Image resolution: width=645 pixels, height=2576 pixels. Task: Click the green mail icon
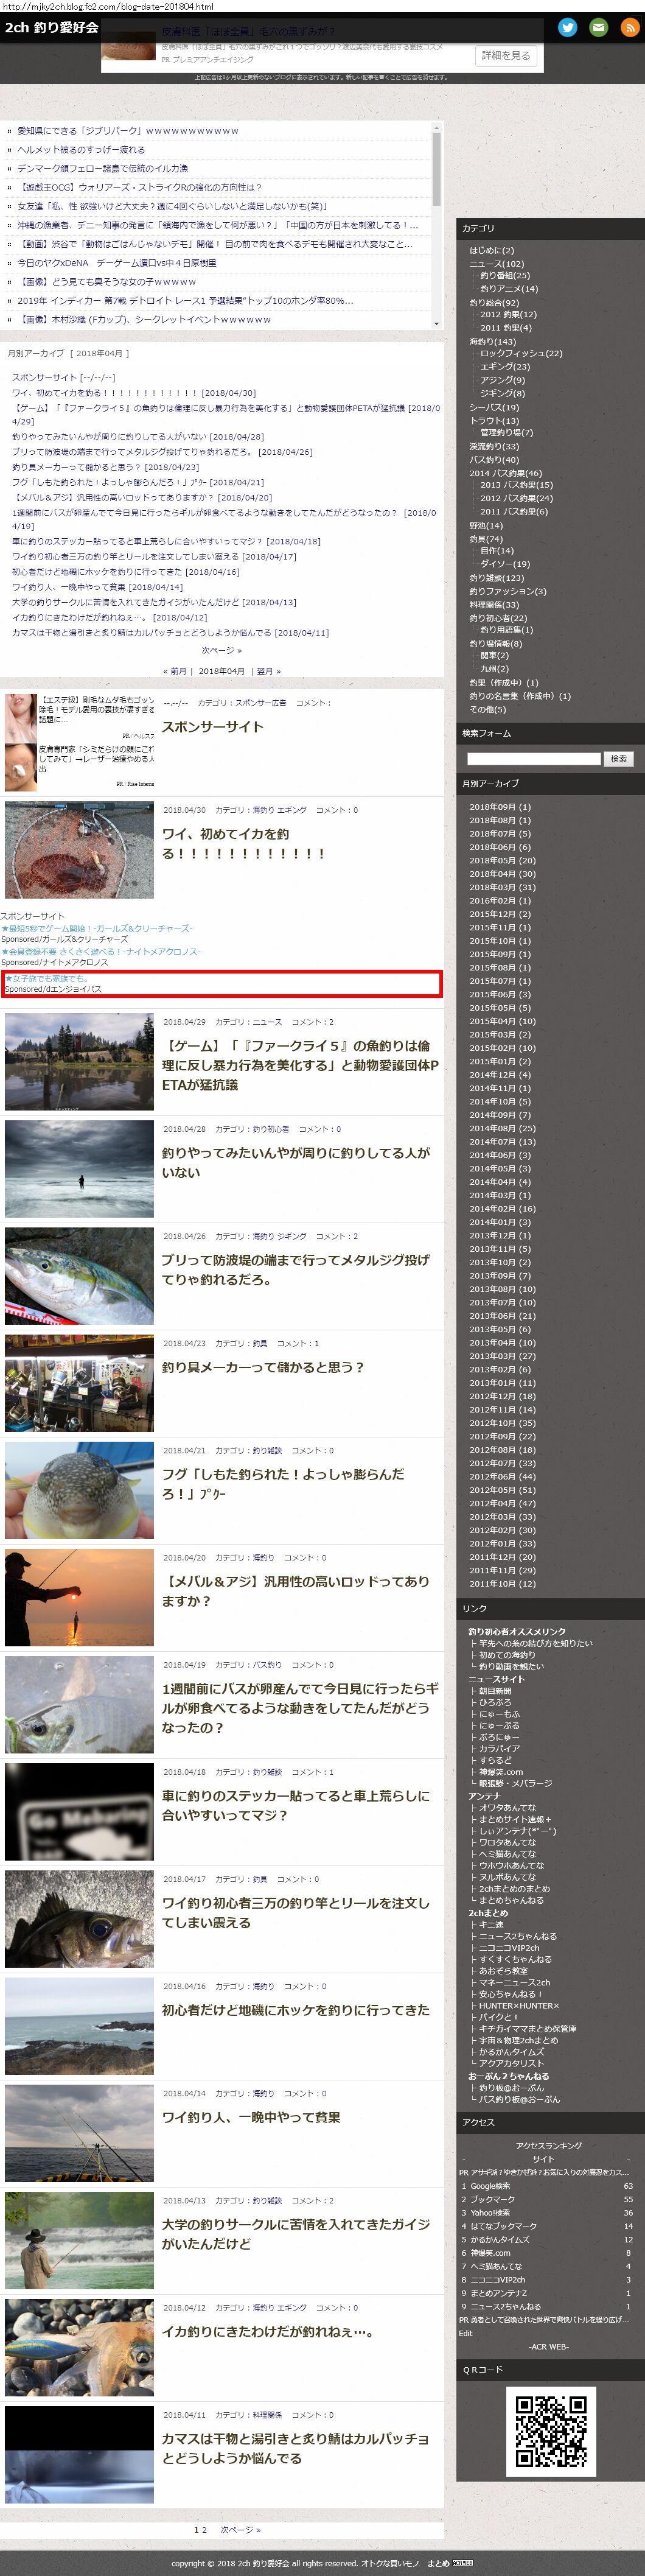[598, 28]
